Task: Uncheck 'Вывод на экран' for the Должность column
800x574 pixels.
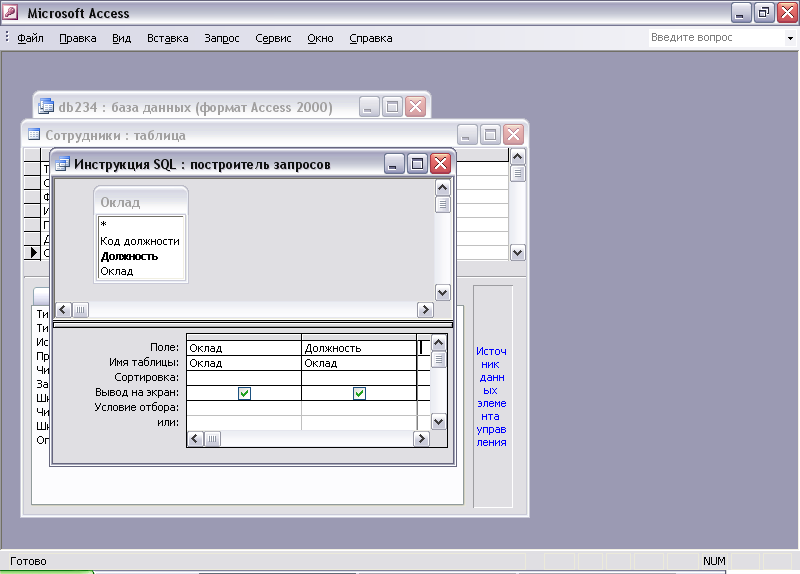Action: [x=359, y=393]
